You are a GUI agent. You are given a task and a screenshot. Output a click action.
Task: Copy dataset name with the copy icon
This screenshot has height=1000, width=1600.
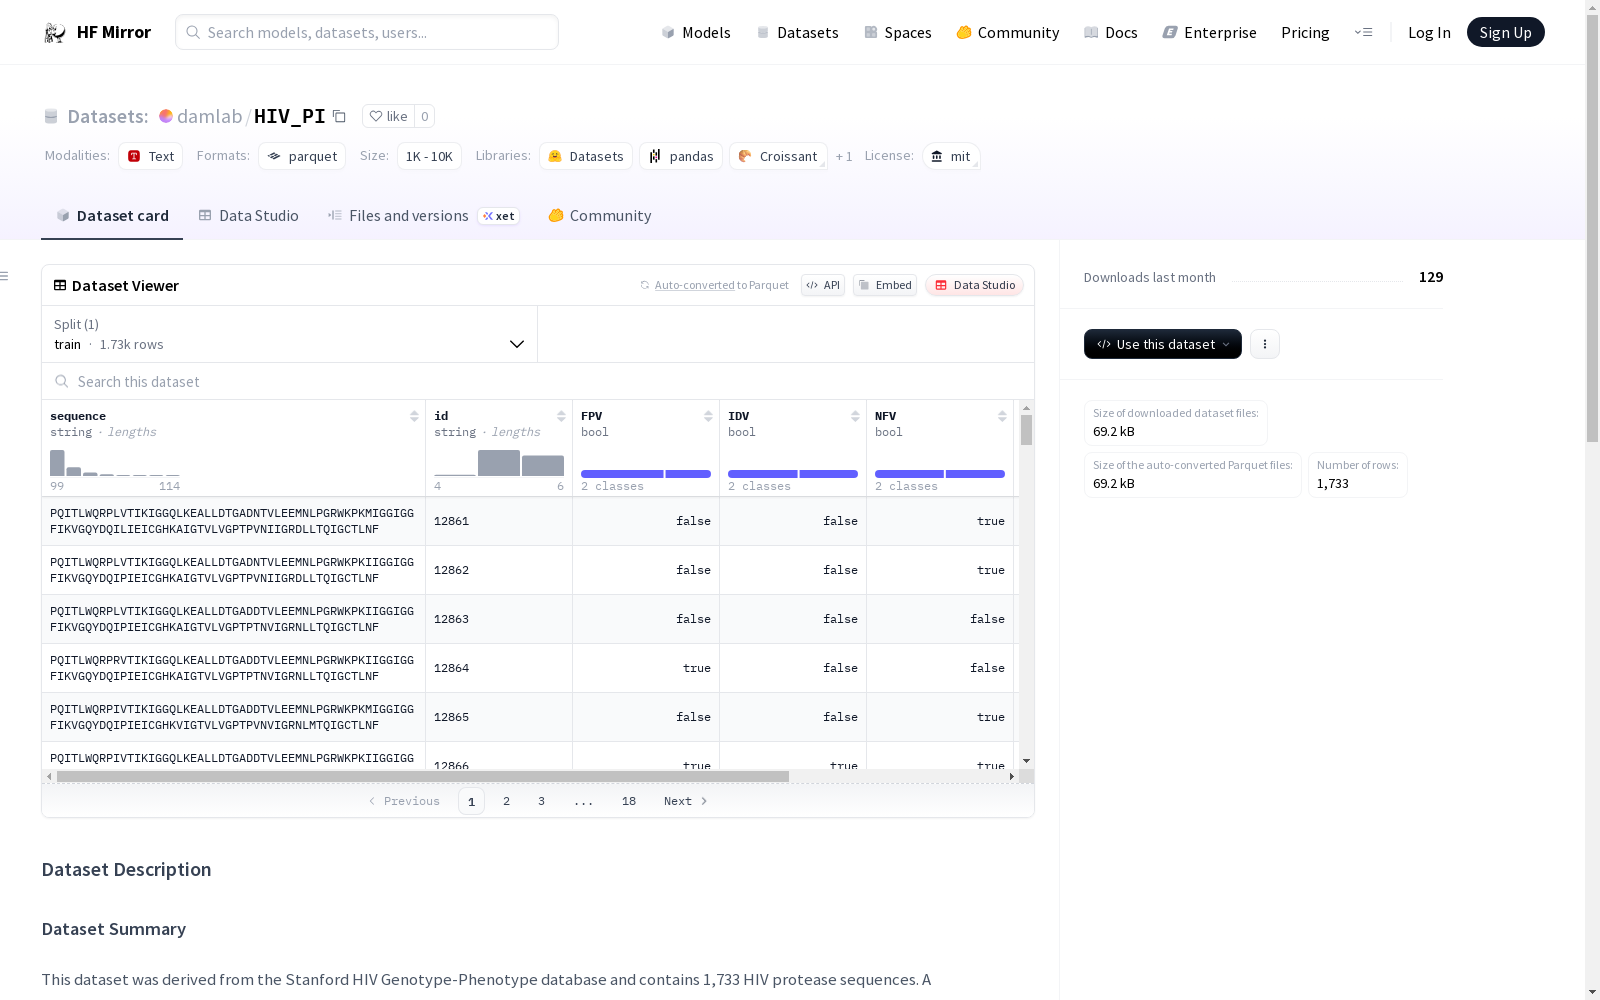pyautogui.click(x=339, y=116)
